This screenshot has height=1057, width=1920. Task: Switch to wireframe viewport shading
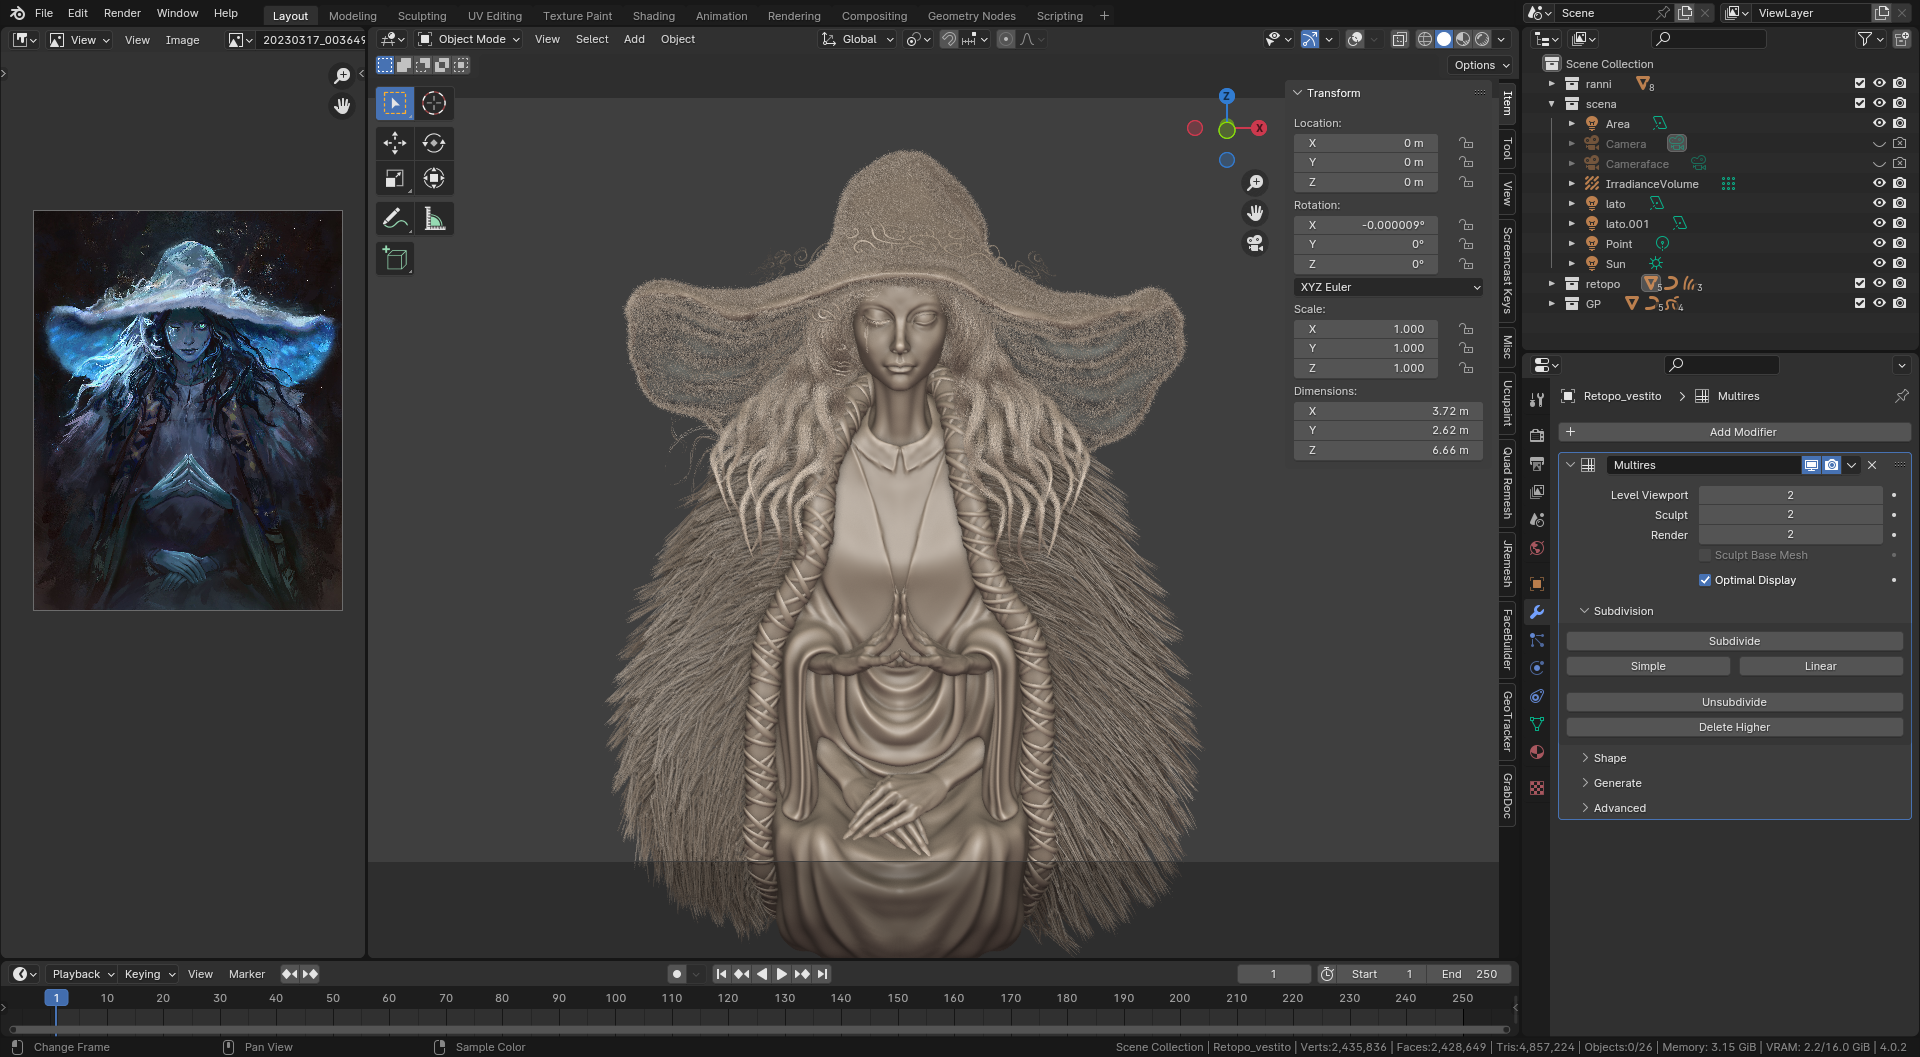coord(1425,39)
